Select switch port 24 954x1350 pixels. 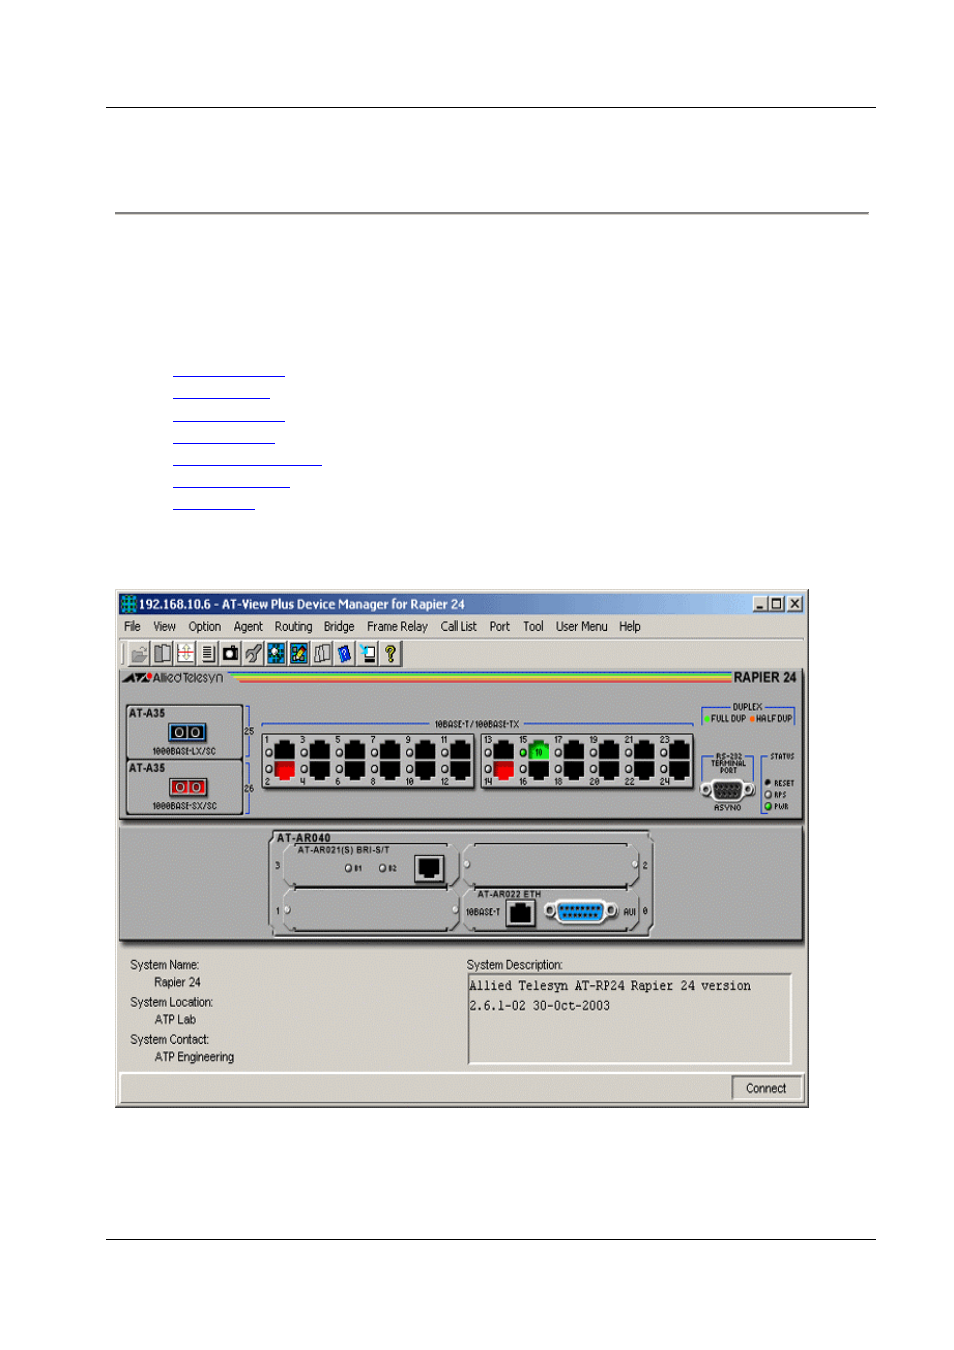point(680,770)
